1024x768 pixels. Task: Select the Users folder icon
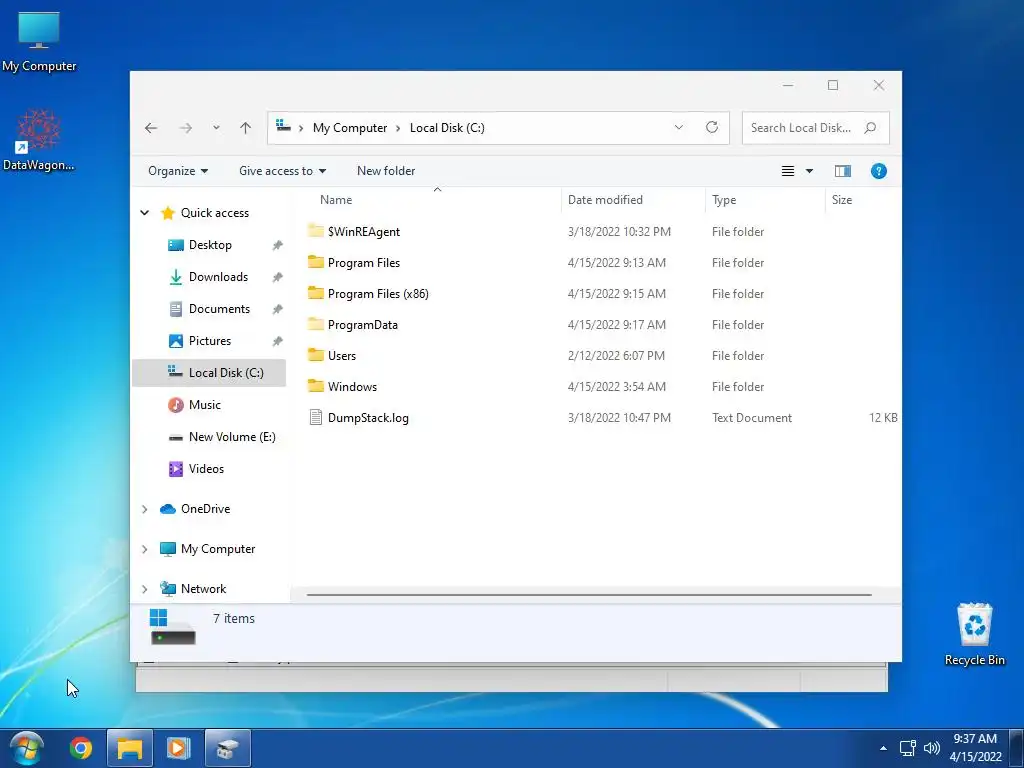pyautogui.click(x=316, y=355)
